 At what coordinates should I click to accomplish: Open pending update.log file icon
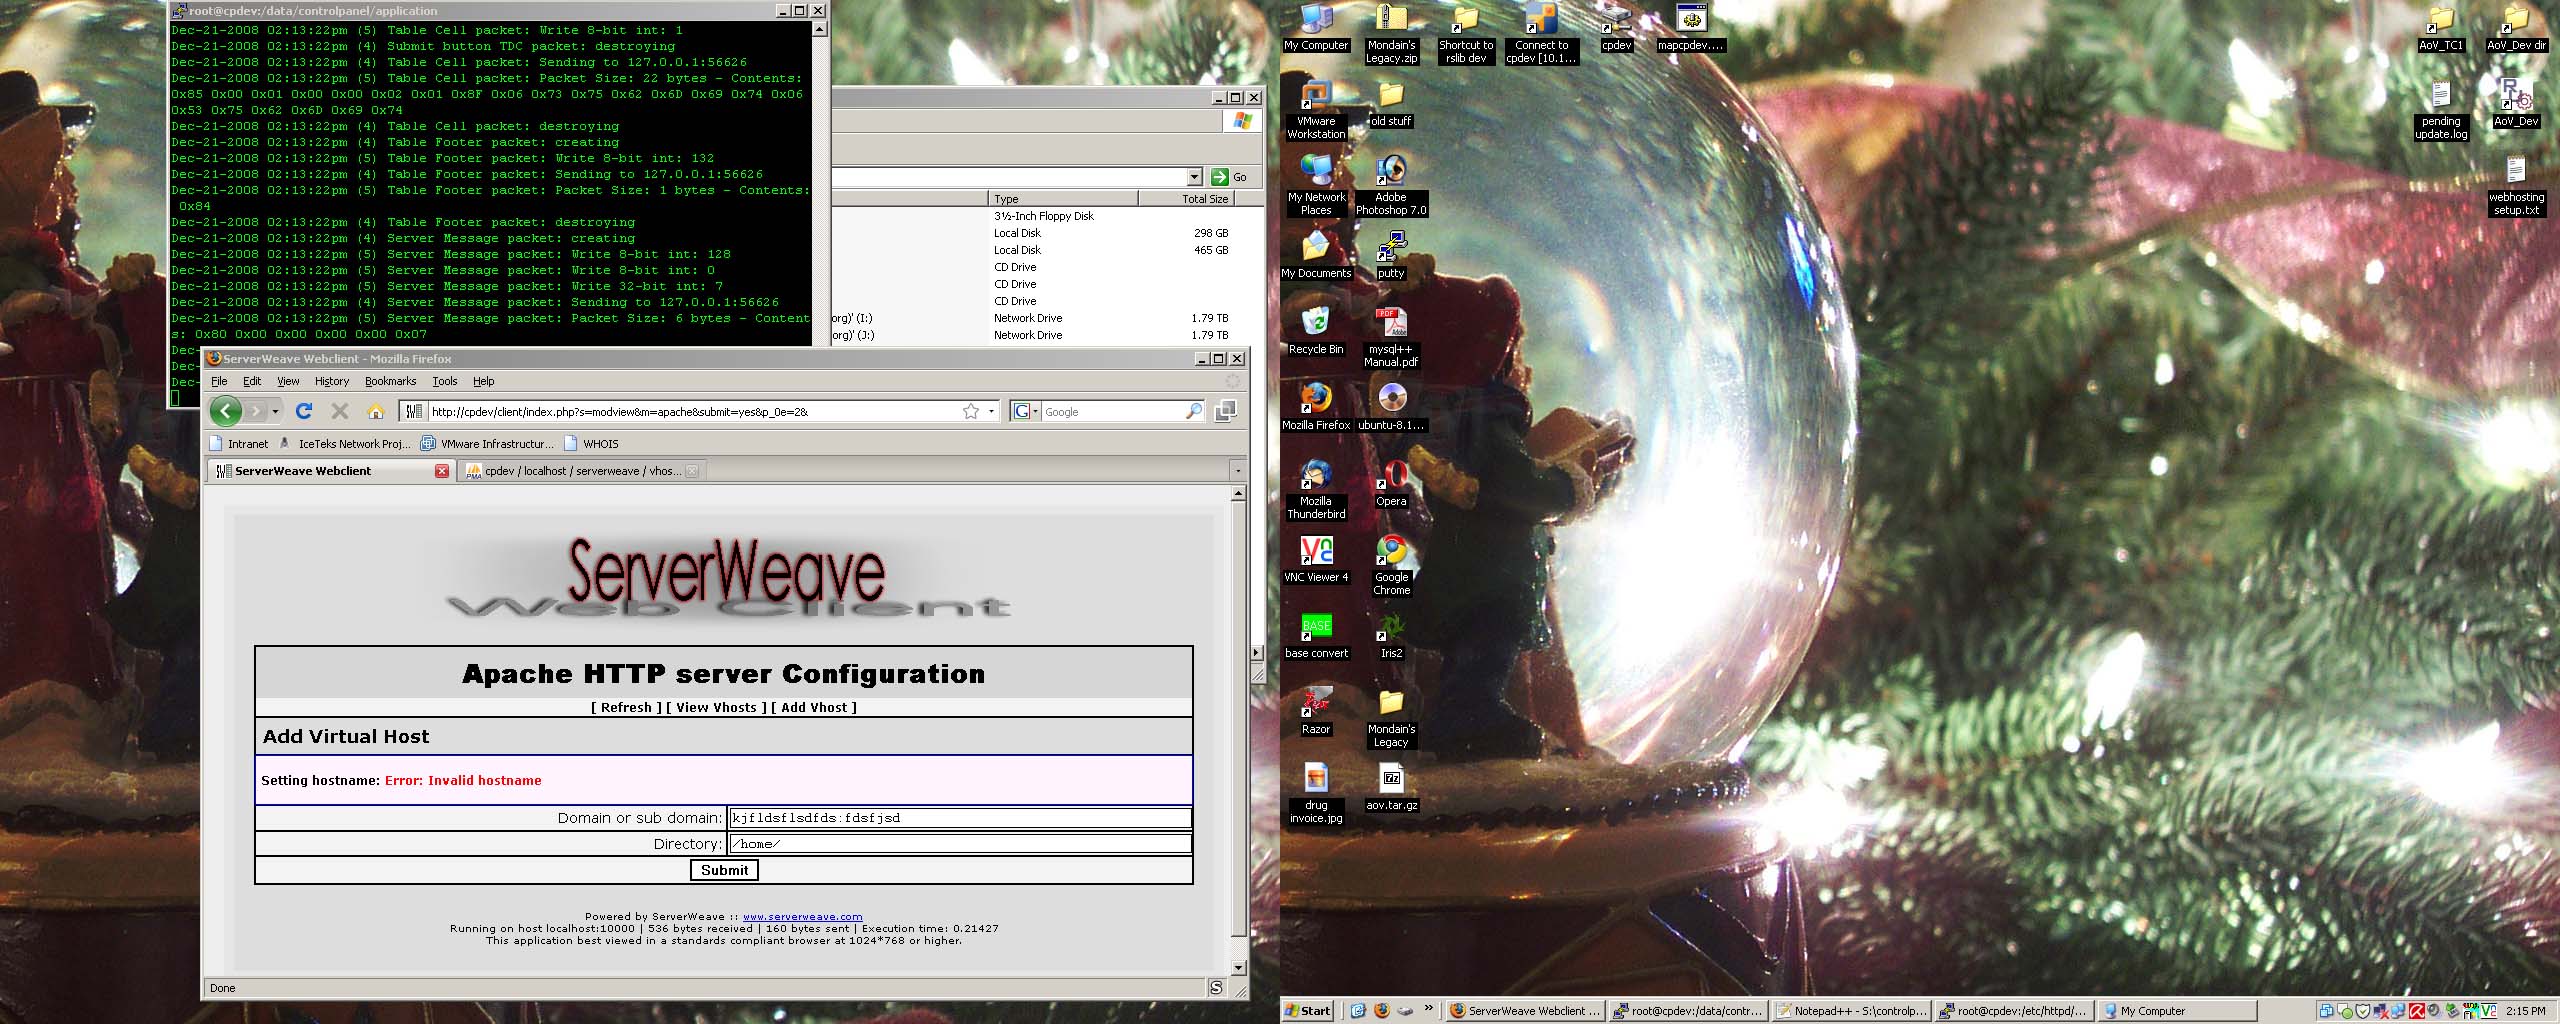pyautogui.click(x=2441, y=110)
